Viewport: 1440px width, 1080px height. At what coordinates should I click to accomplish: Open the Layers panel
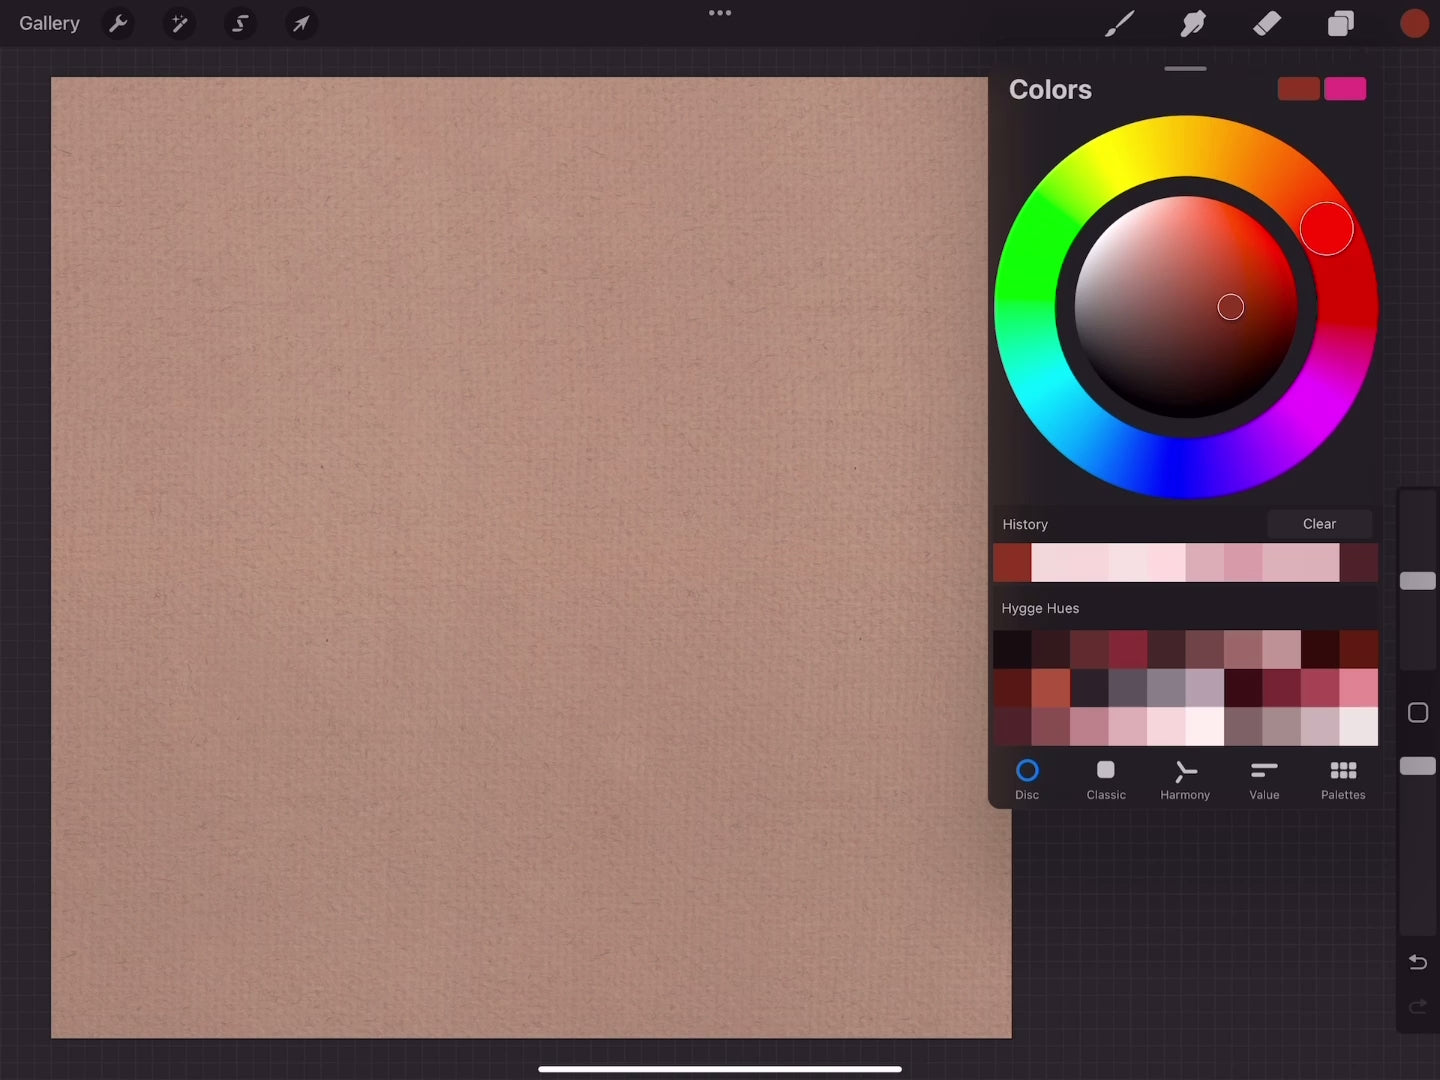click(1340, 23)
